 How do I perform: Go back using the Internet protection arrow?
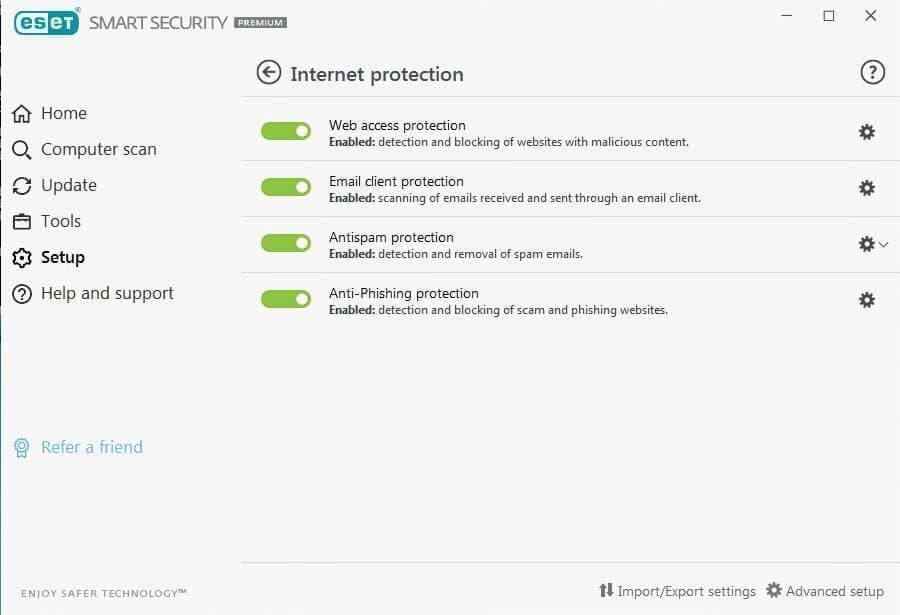pos(268,72)
